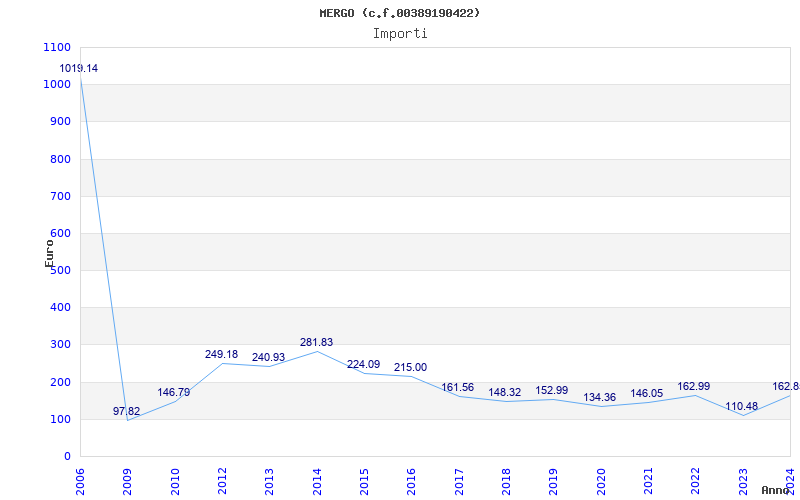
Task: Click the Euro y-axis title
Action: pos(49,254)
